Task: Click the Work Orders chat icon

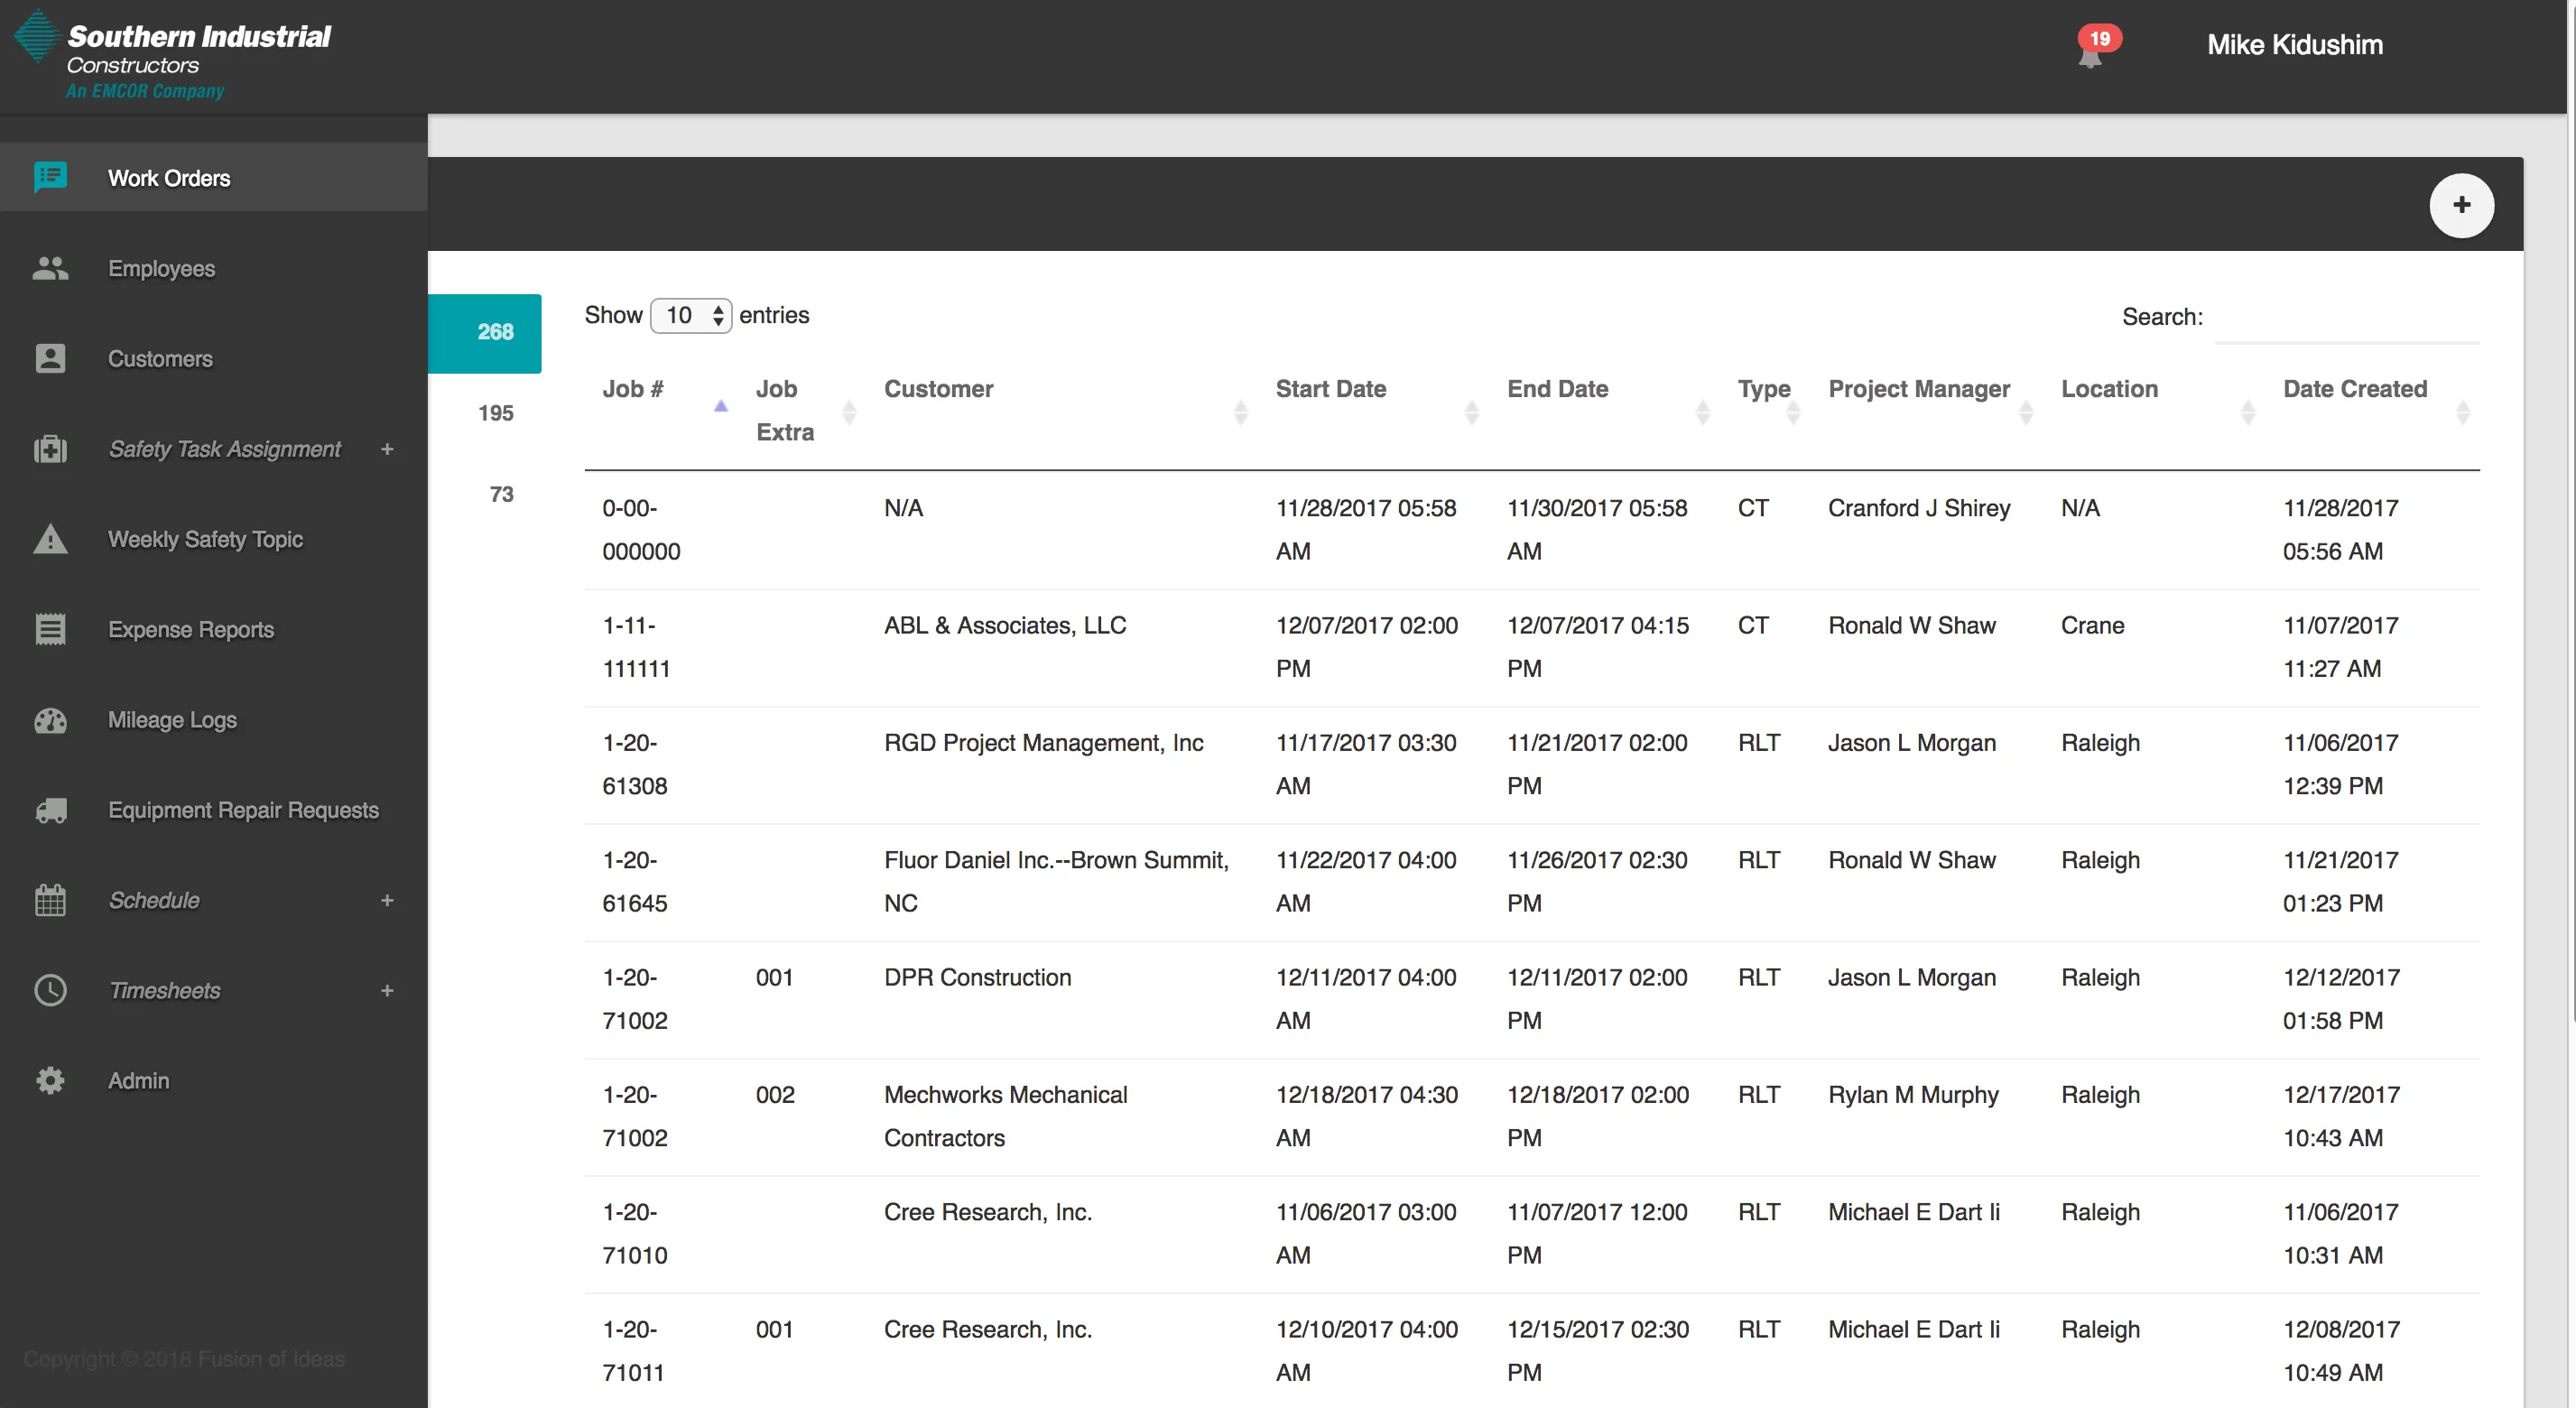Action: pos(50,178)
